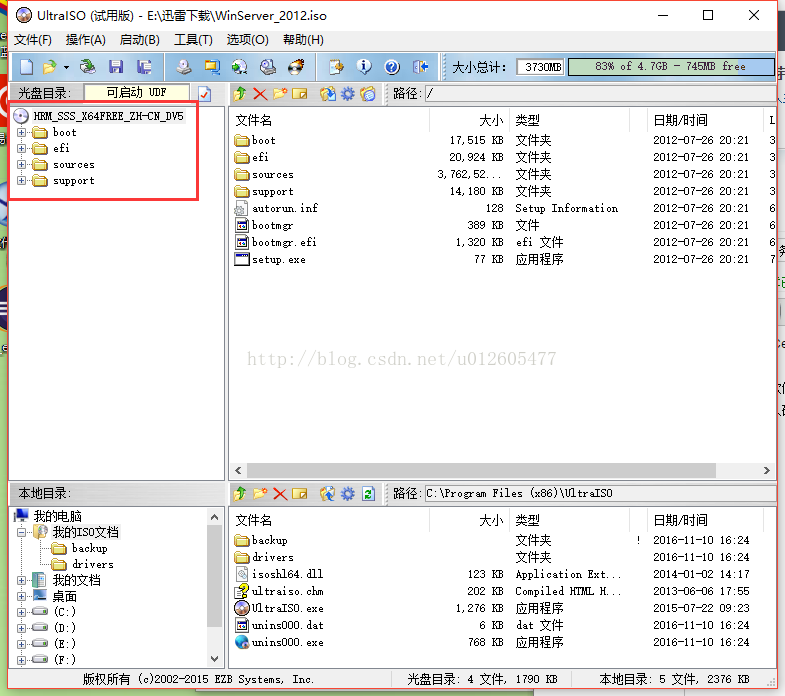Open the 选项(O) menu
Screen dimensions: 785x696
247,40
